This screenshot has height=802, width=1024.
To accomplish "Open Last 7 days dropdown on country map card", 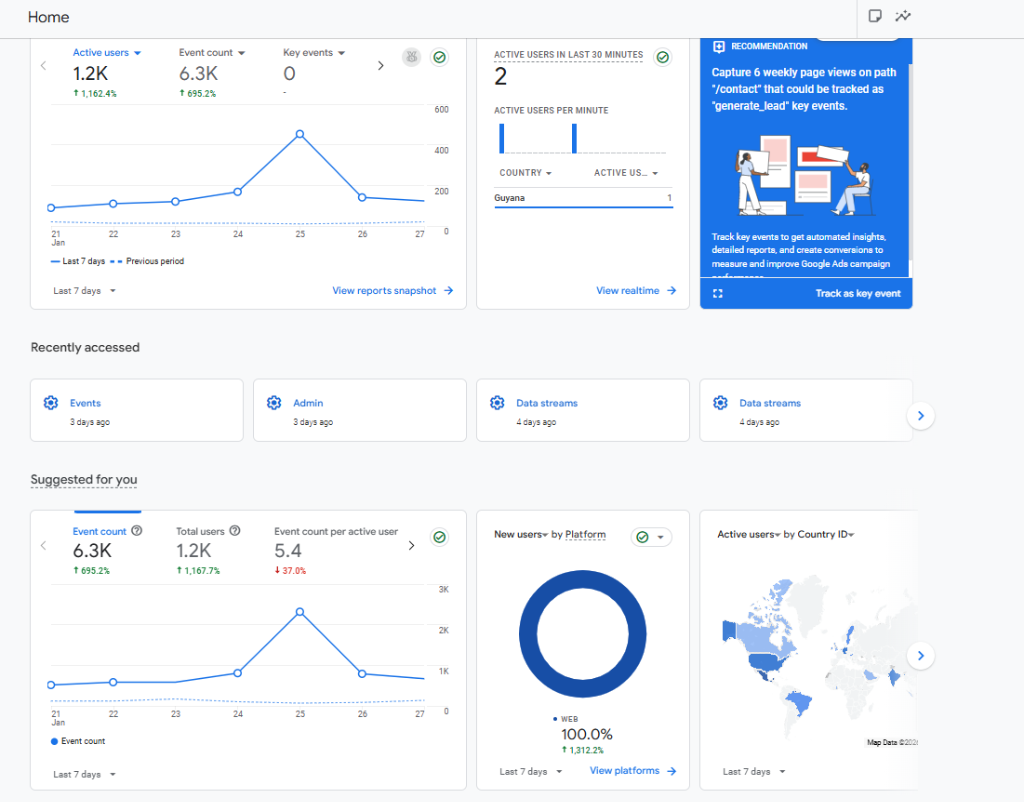I will (754, 772).
